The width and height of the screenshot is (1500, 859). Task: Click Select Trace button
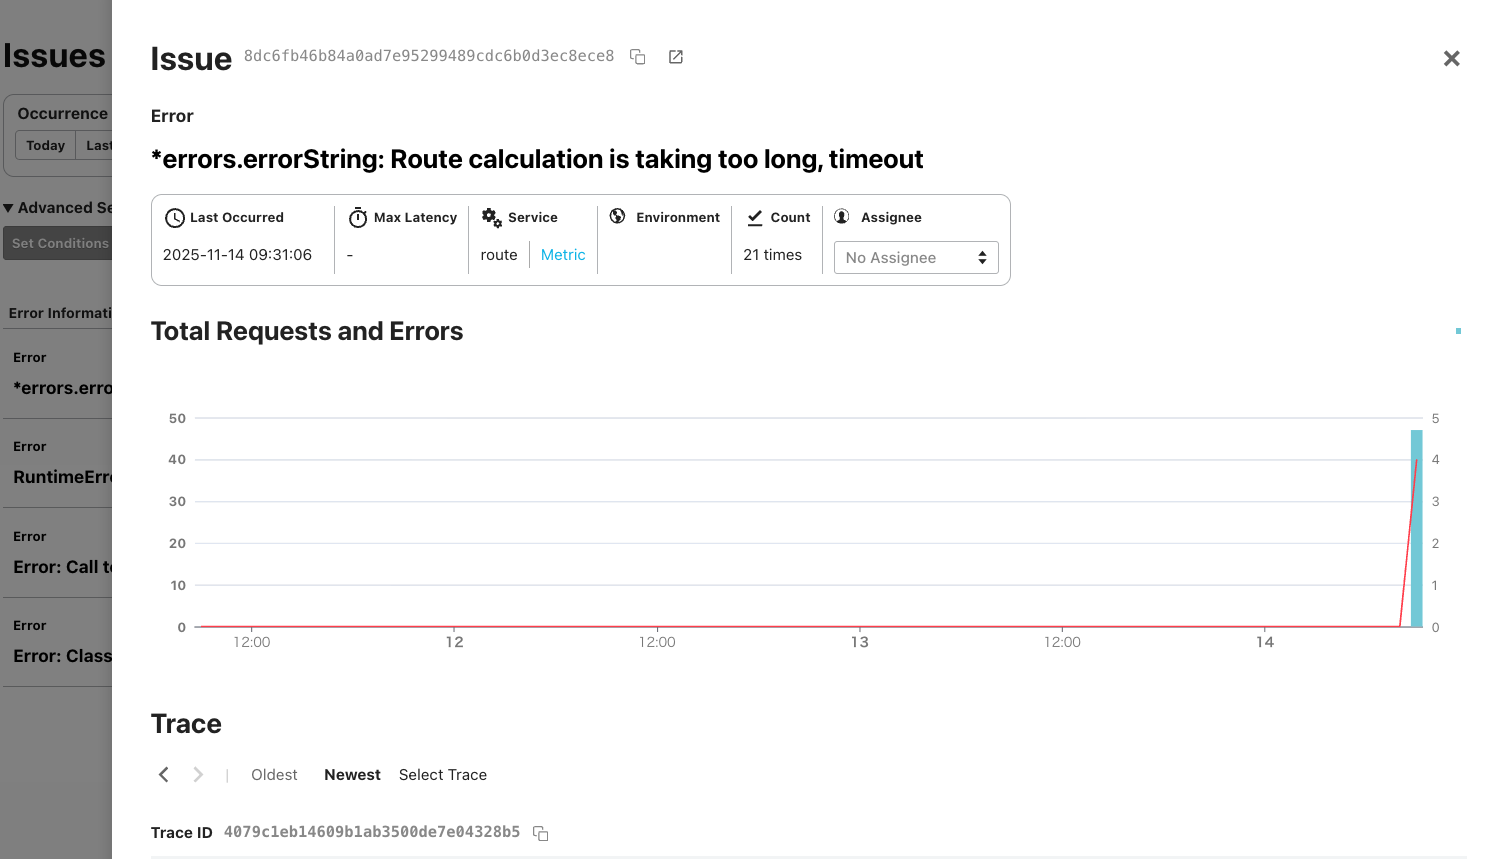[443, 775]
